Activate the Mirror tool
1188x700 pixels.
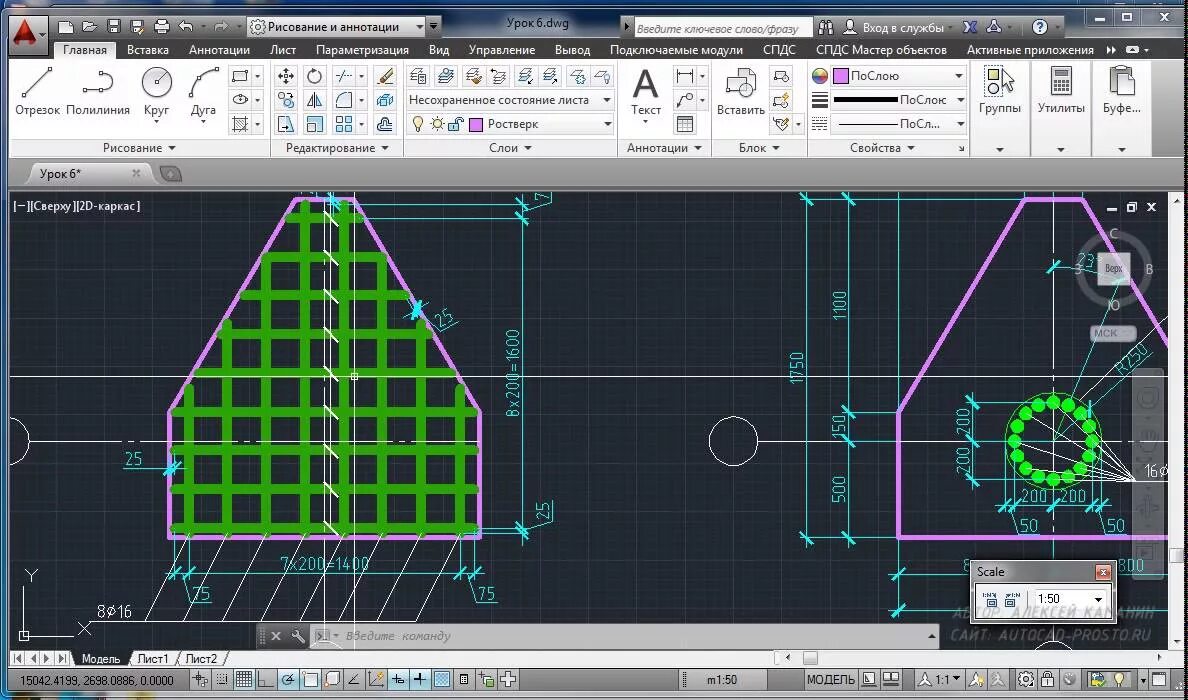tap(314, 99)
